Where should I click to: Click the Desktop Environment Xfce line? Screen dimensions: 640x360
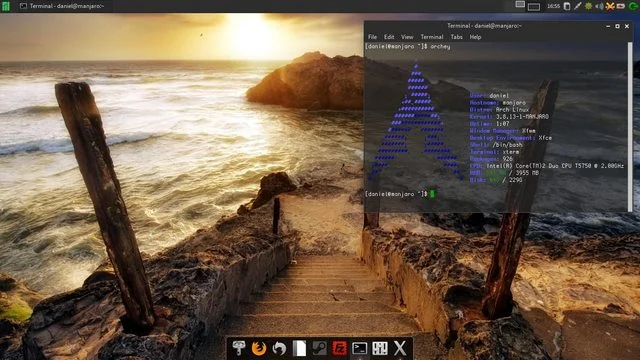coord(511,138)
